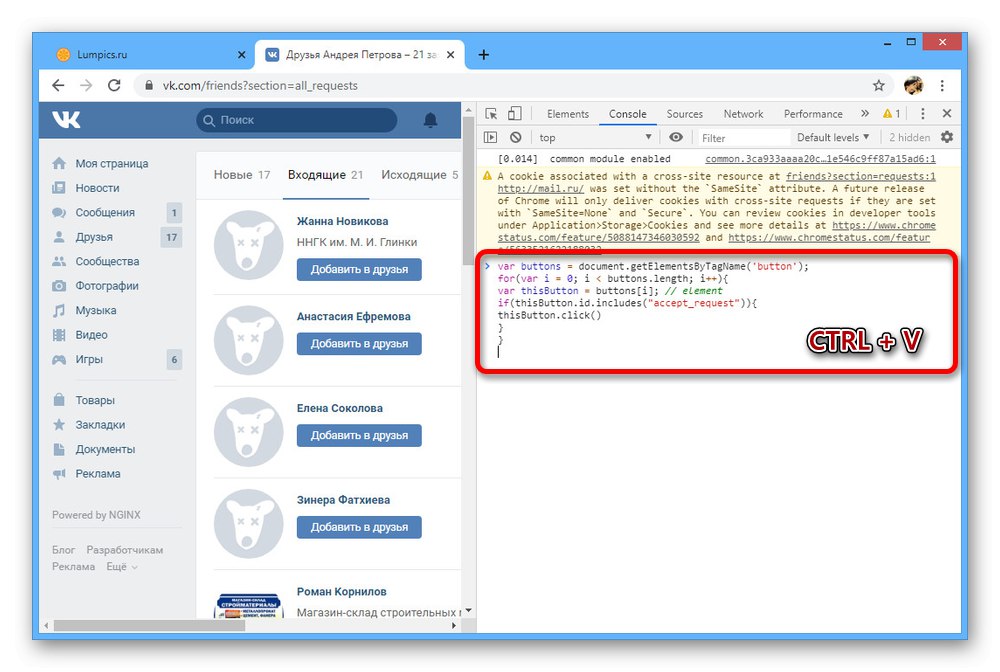Select Входящие requests tab
This screenshot has height=672, width=1000.
point(325,175)
